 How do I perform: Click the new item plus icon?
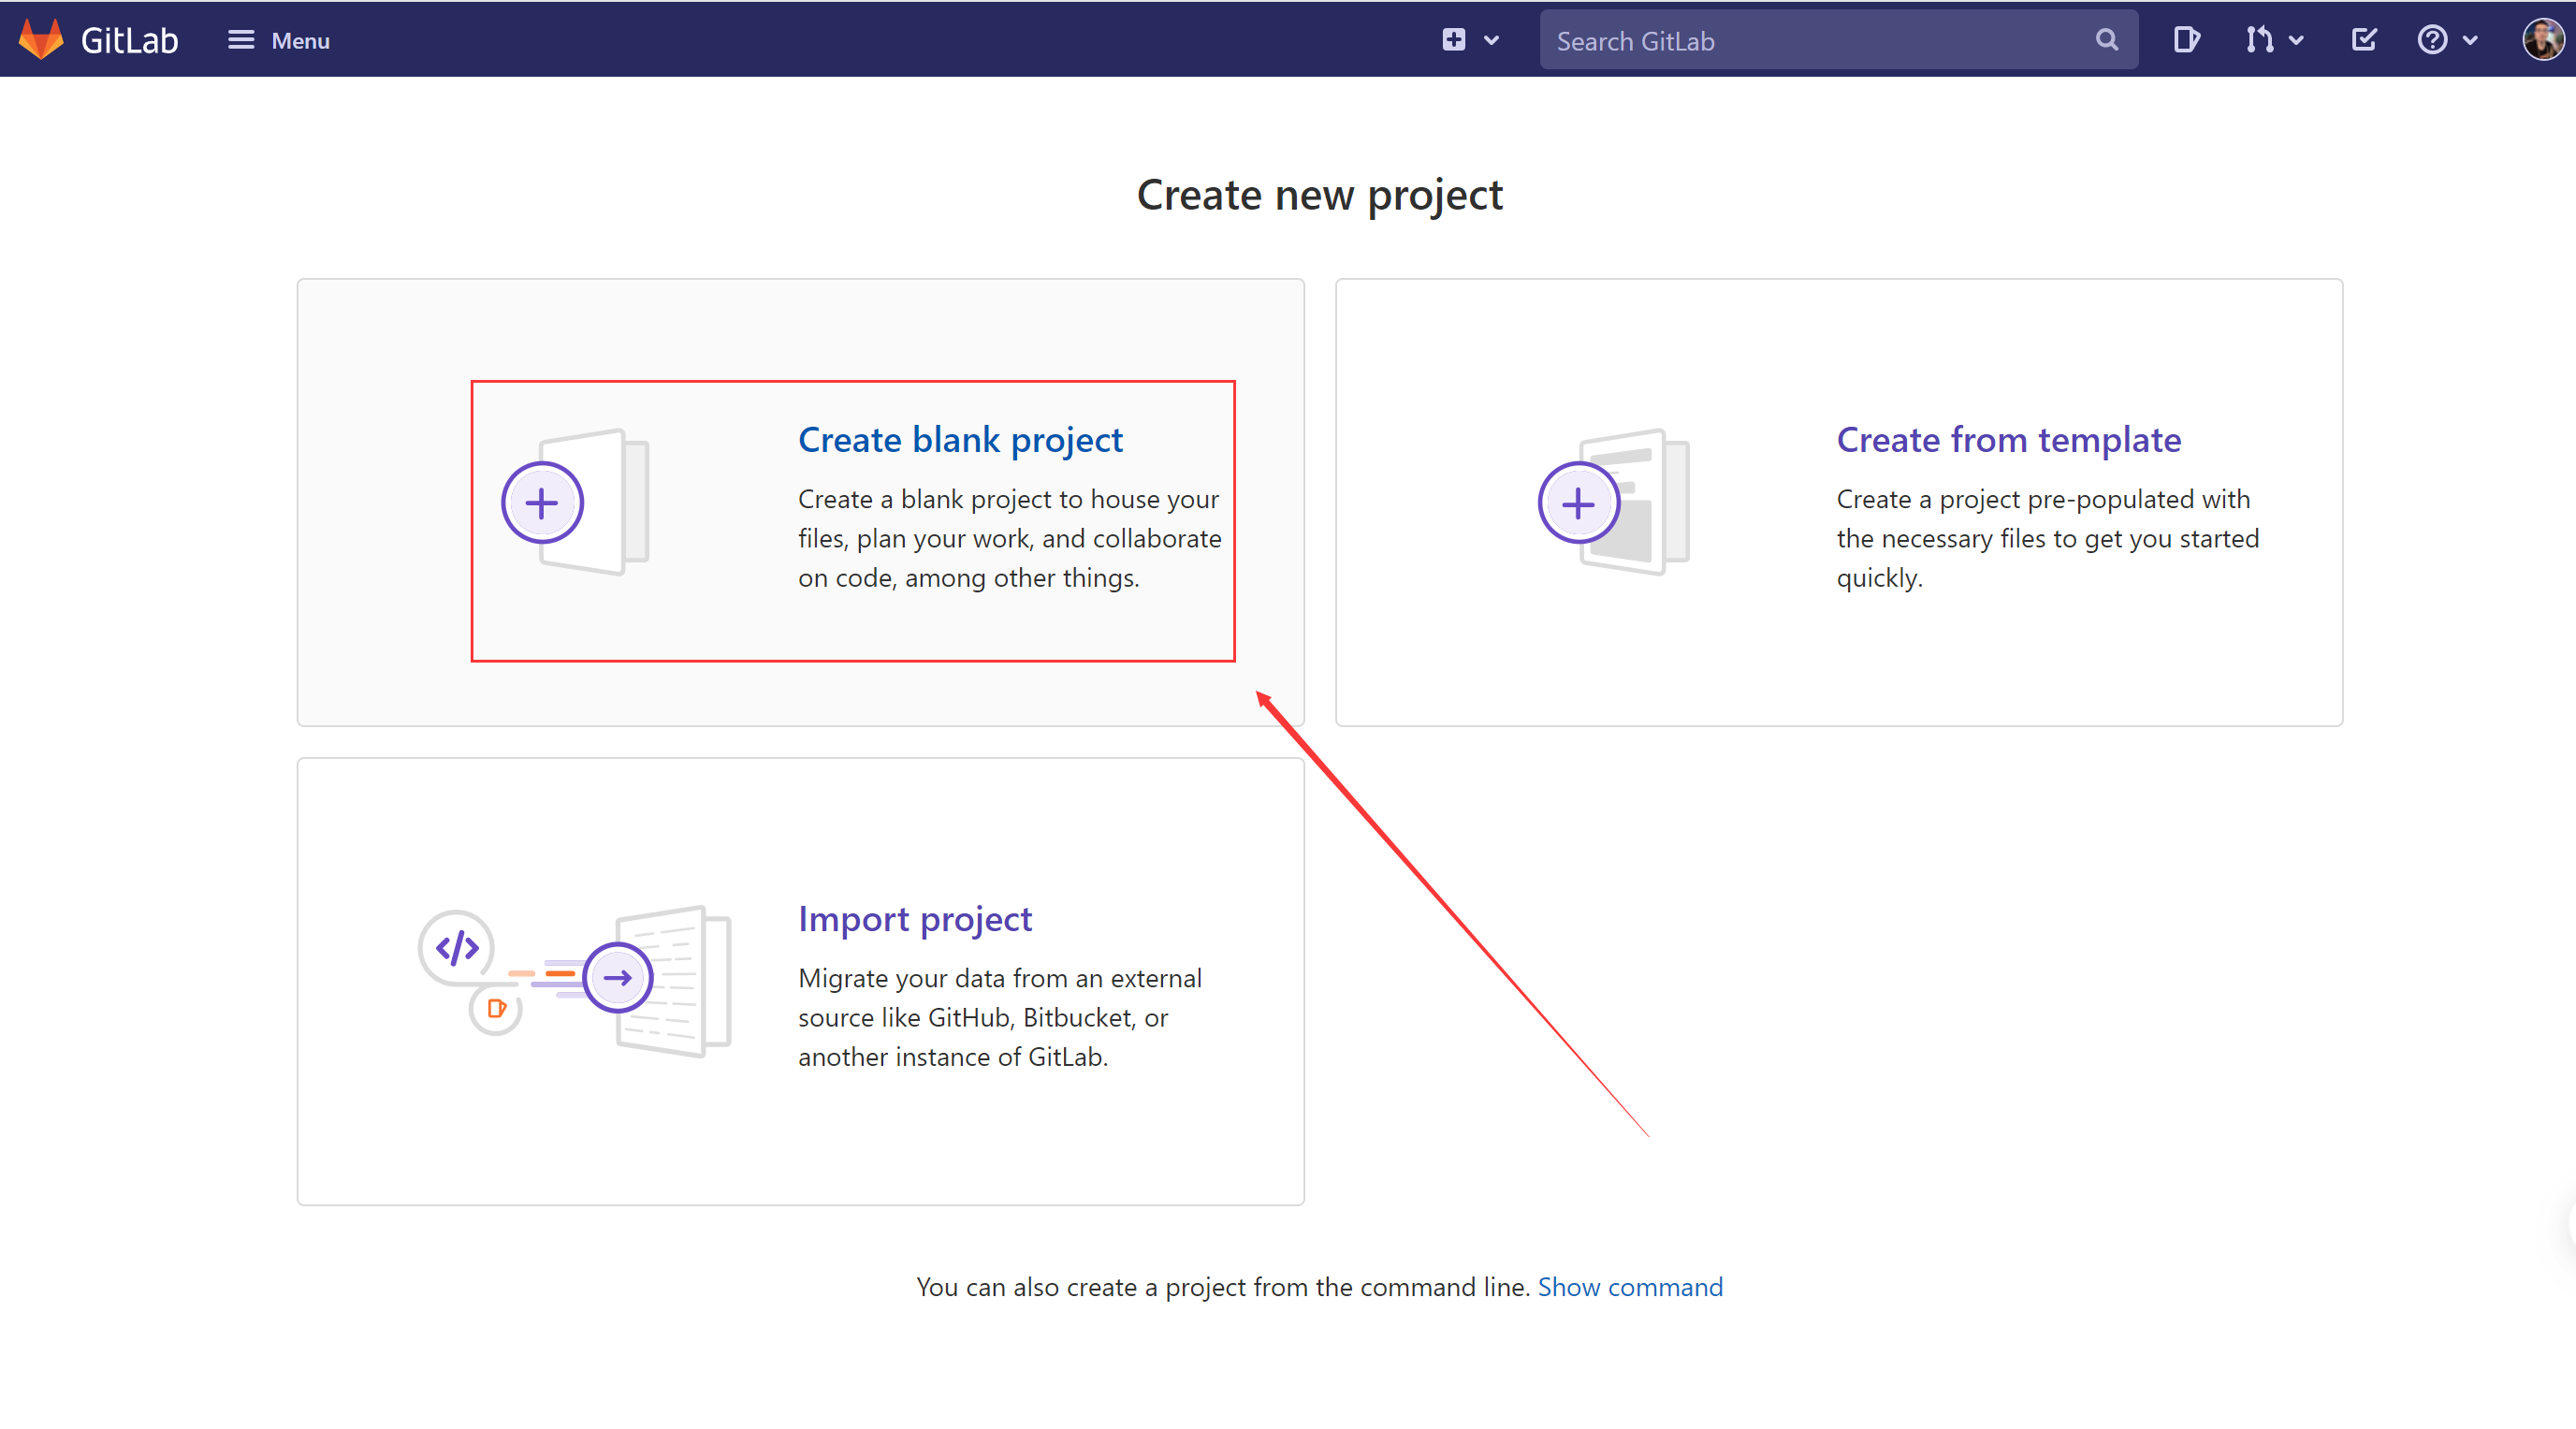pyautogui.click(x=1453, y=40)
